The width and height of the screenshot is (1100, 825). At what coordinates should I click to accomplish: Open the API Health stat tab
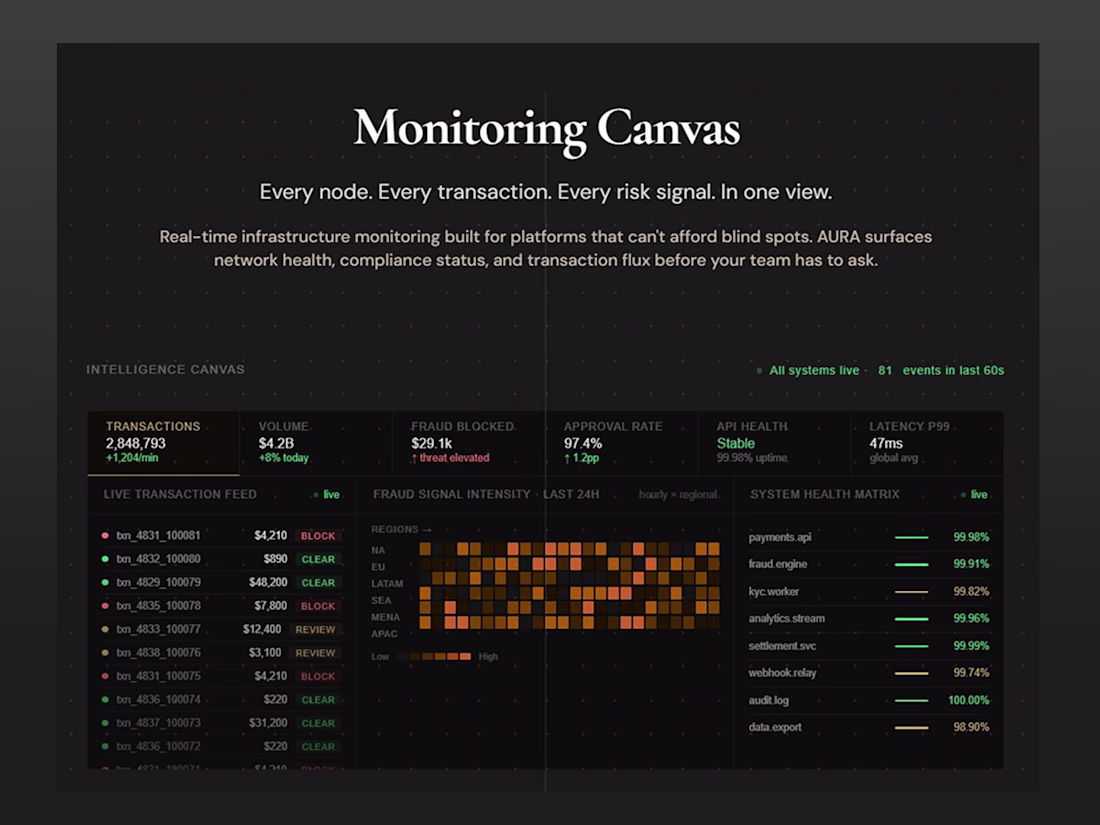774,443
